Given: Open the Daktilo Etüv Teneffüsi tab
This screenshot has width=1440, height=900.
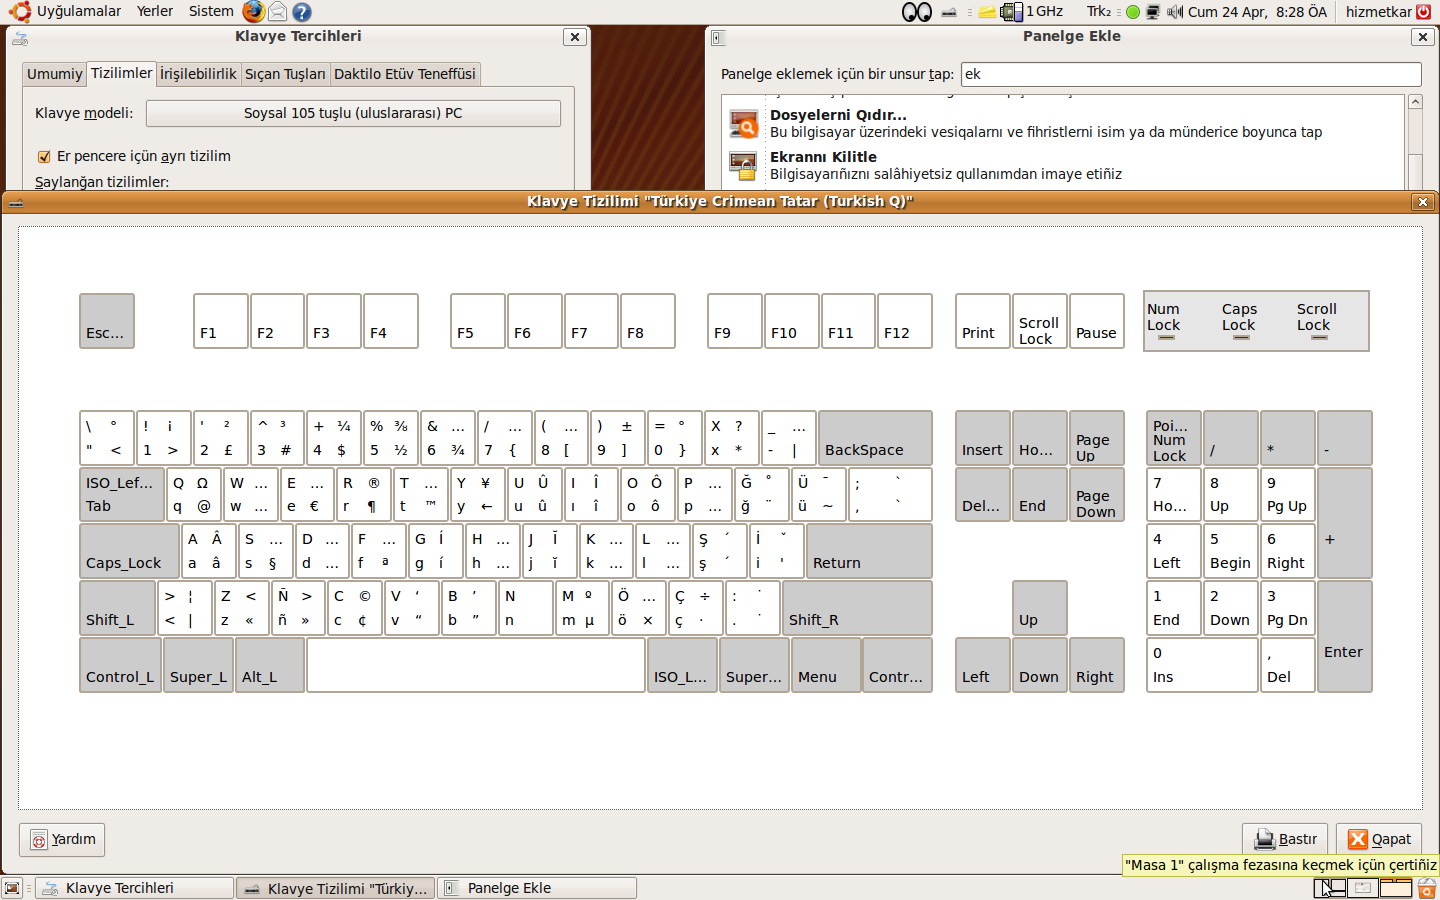Looking at the screenshot, I should coord(405,74).
